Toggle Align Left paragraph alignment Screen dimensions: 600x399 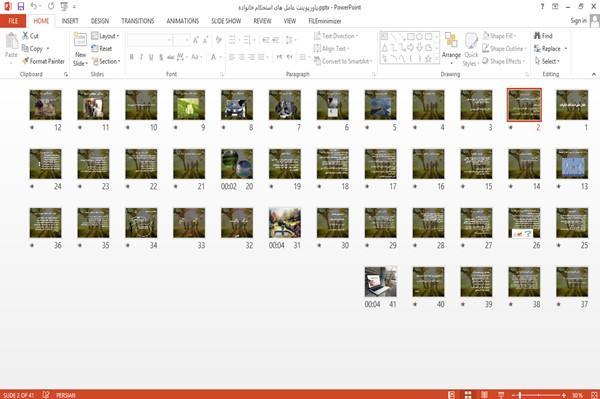tap(232, 57)
